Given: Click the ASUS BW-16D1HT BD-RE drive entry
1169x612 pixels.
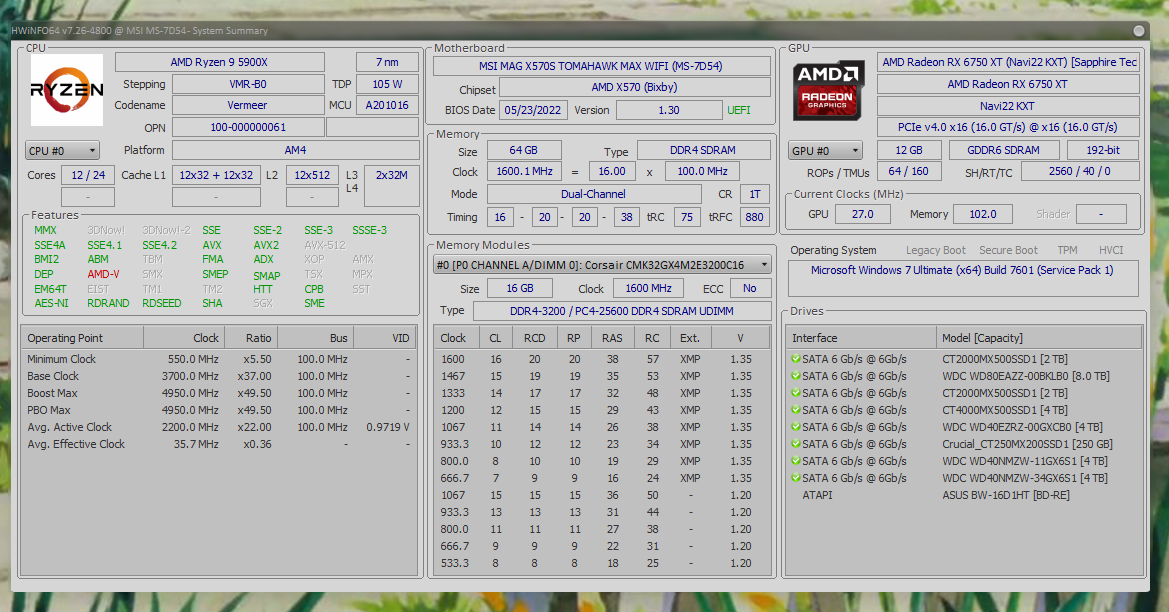Looking at the screenshot, I should pos(1006,495).
